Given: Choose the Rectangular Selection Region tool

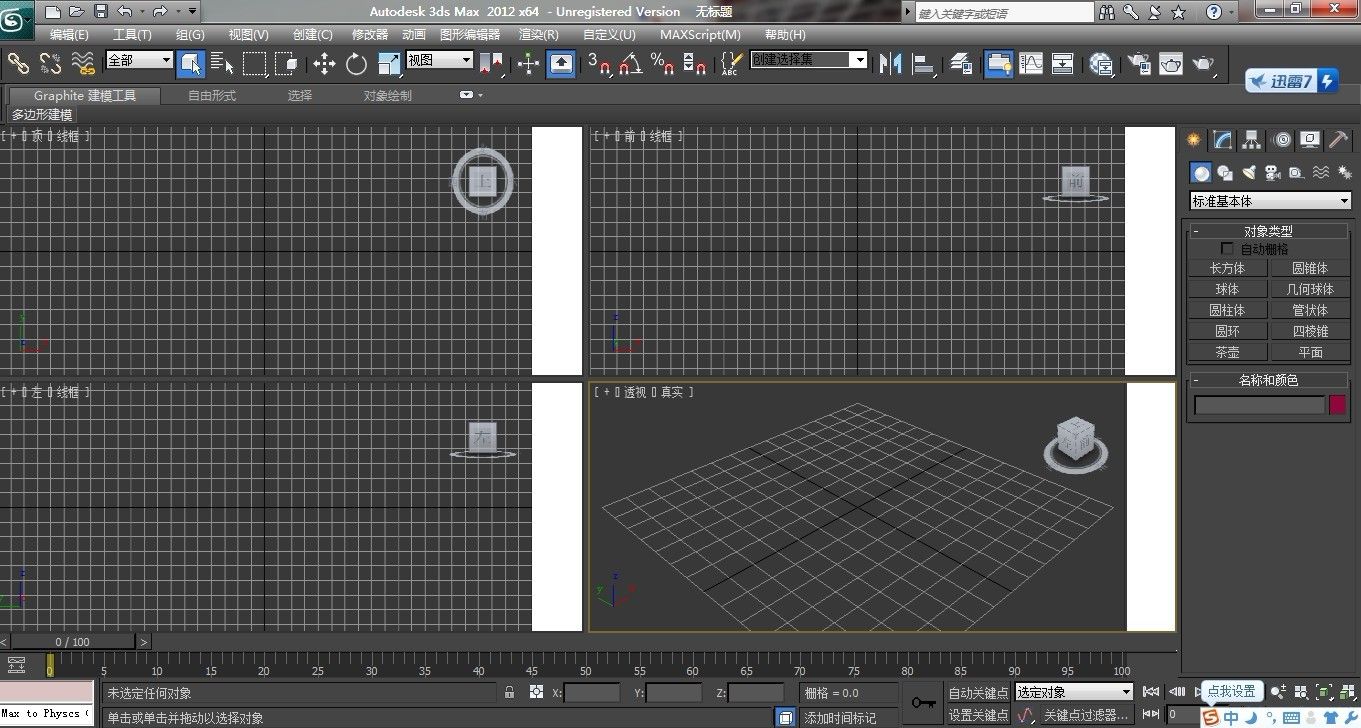Looking at the screenshot, I should tap(255, 63).
